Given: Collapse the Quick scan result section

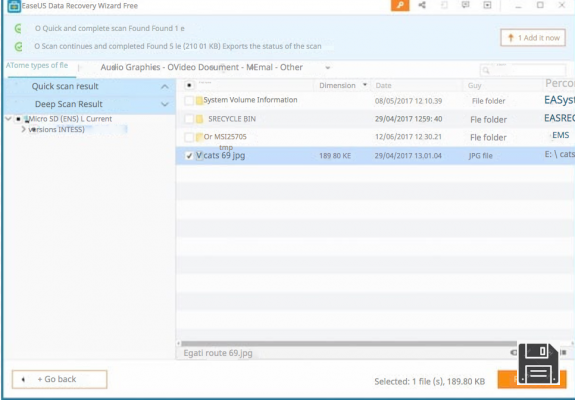Looking at the screenshot, I should coord(165,87).
